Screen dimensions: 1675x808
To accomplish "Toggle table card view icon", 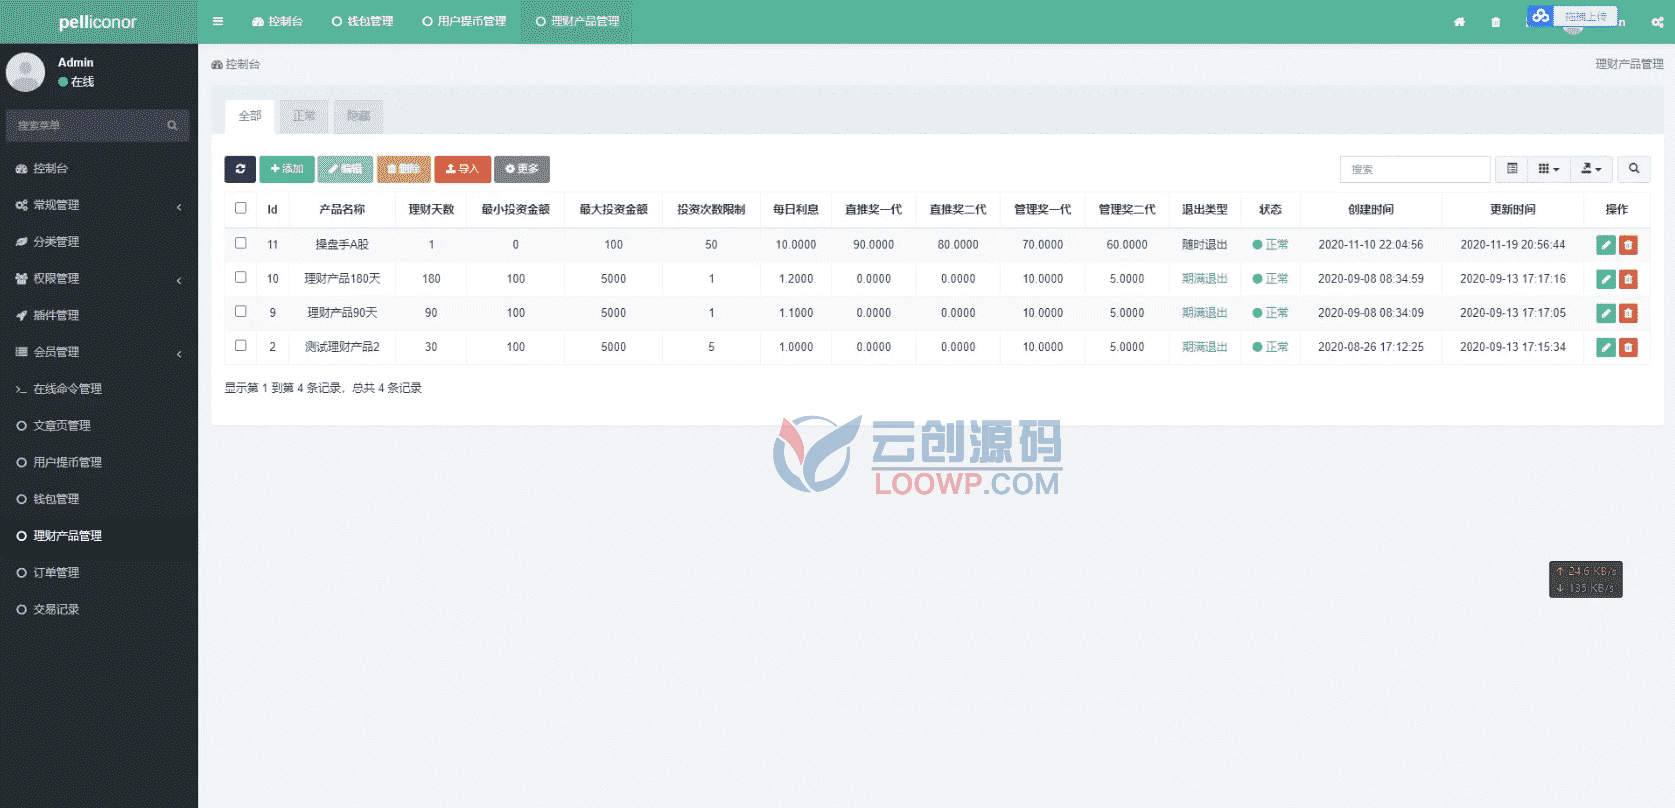I will click(1512, 169).
